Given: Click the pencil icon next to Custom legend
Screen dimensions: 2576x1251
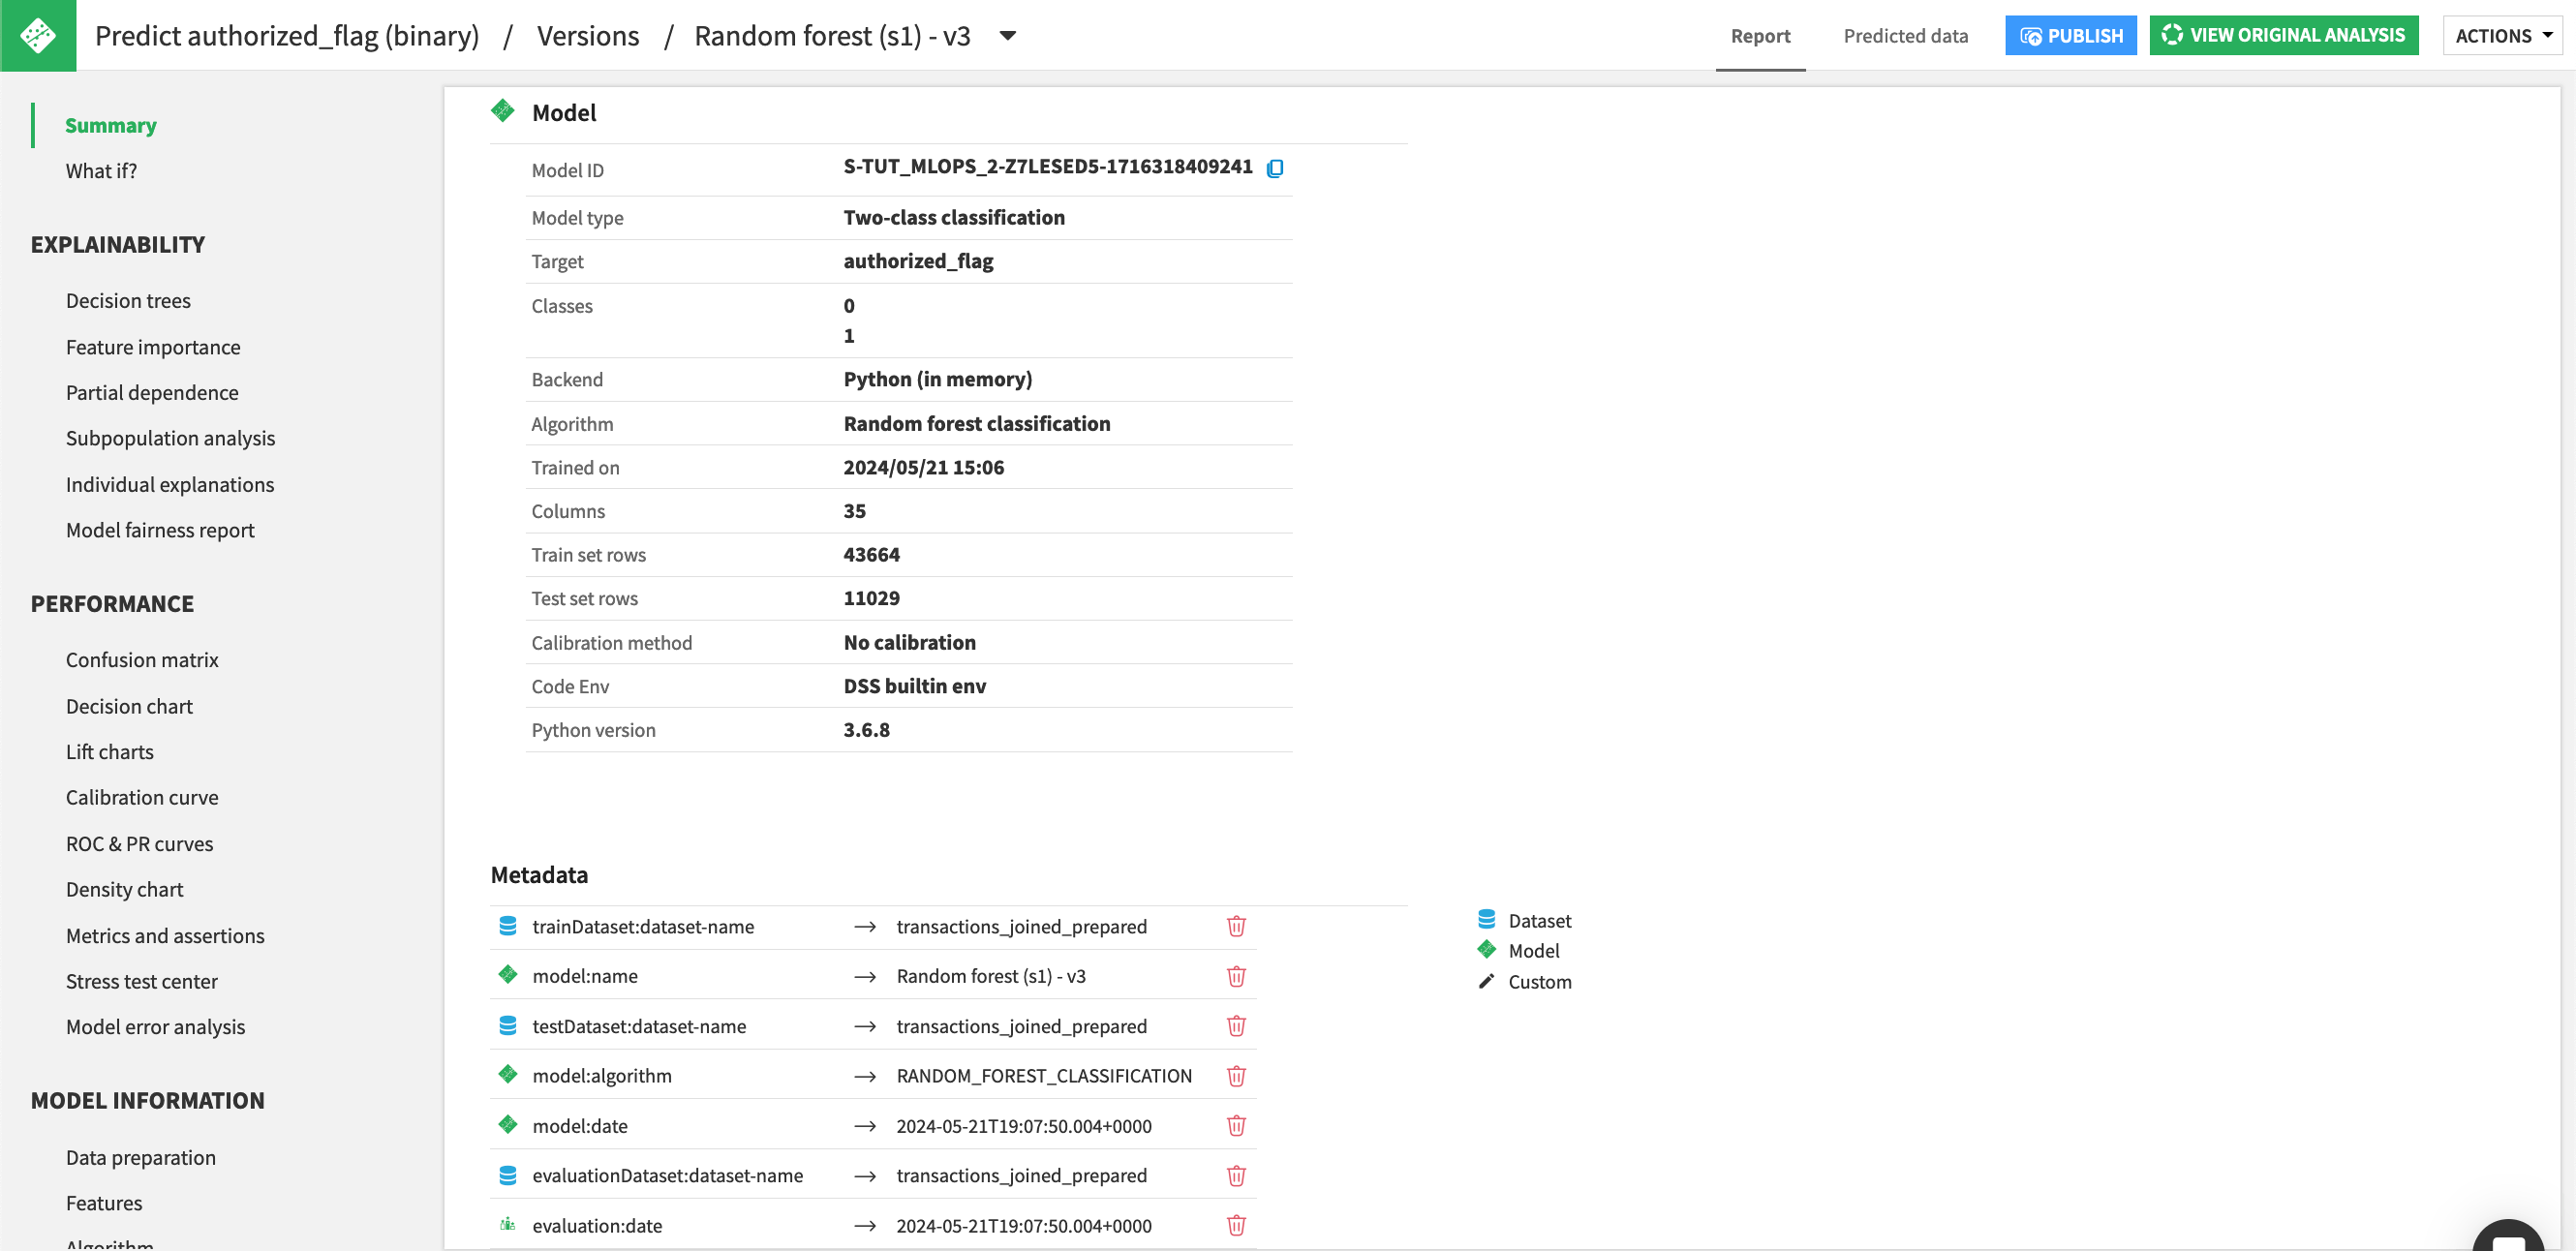Looking at the screenshot, I should [x=1486, y=981].
